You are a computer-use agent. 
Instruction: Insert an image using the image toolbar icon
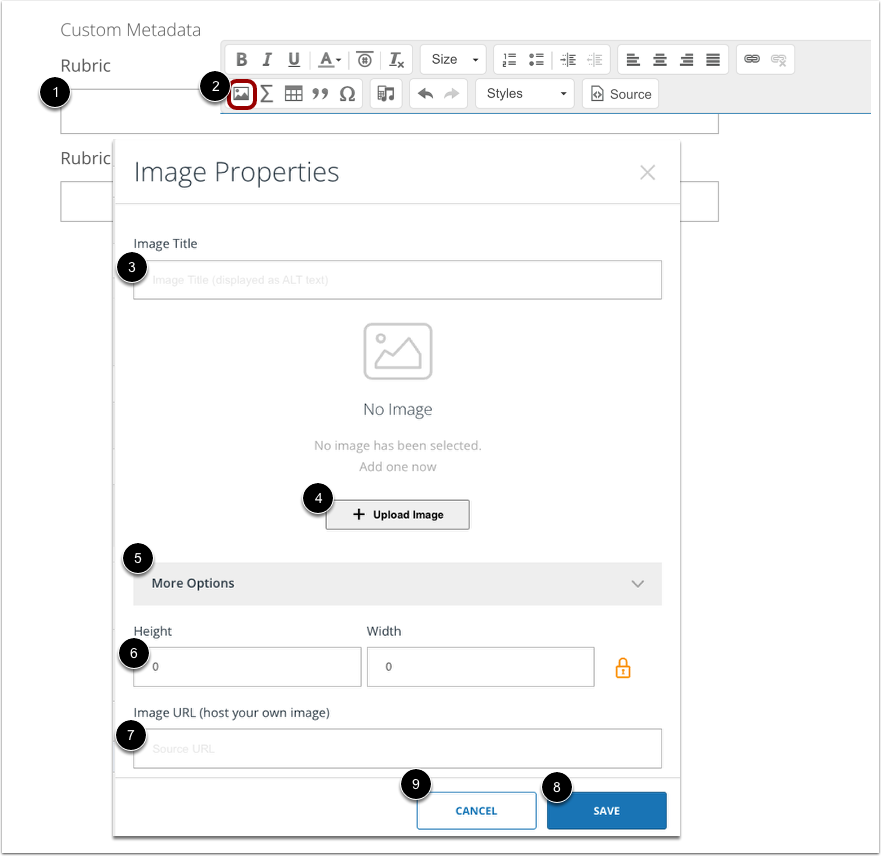(x=240, y=93)
